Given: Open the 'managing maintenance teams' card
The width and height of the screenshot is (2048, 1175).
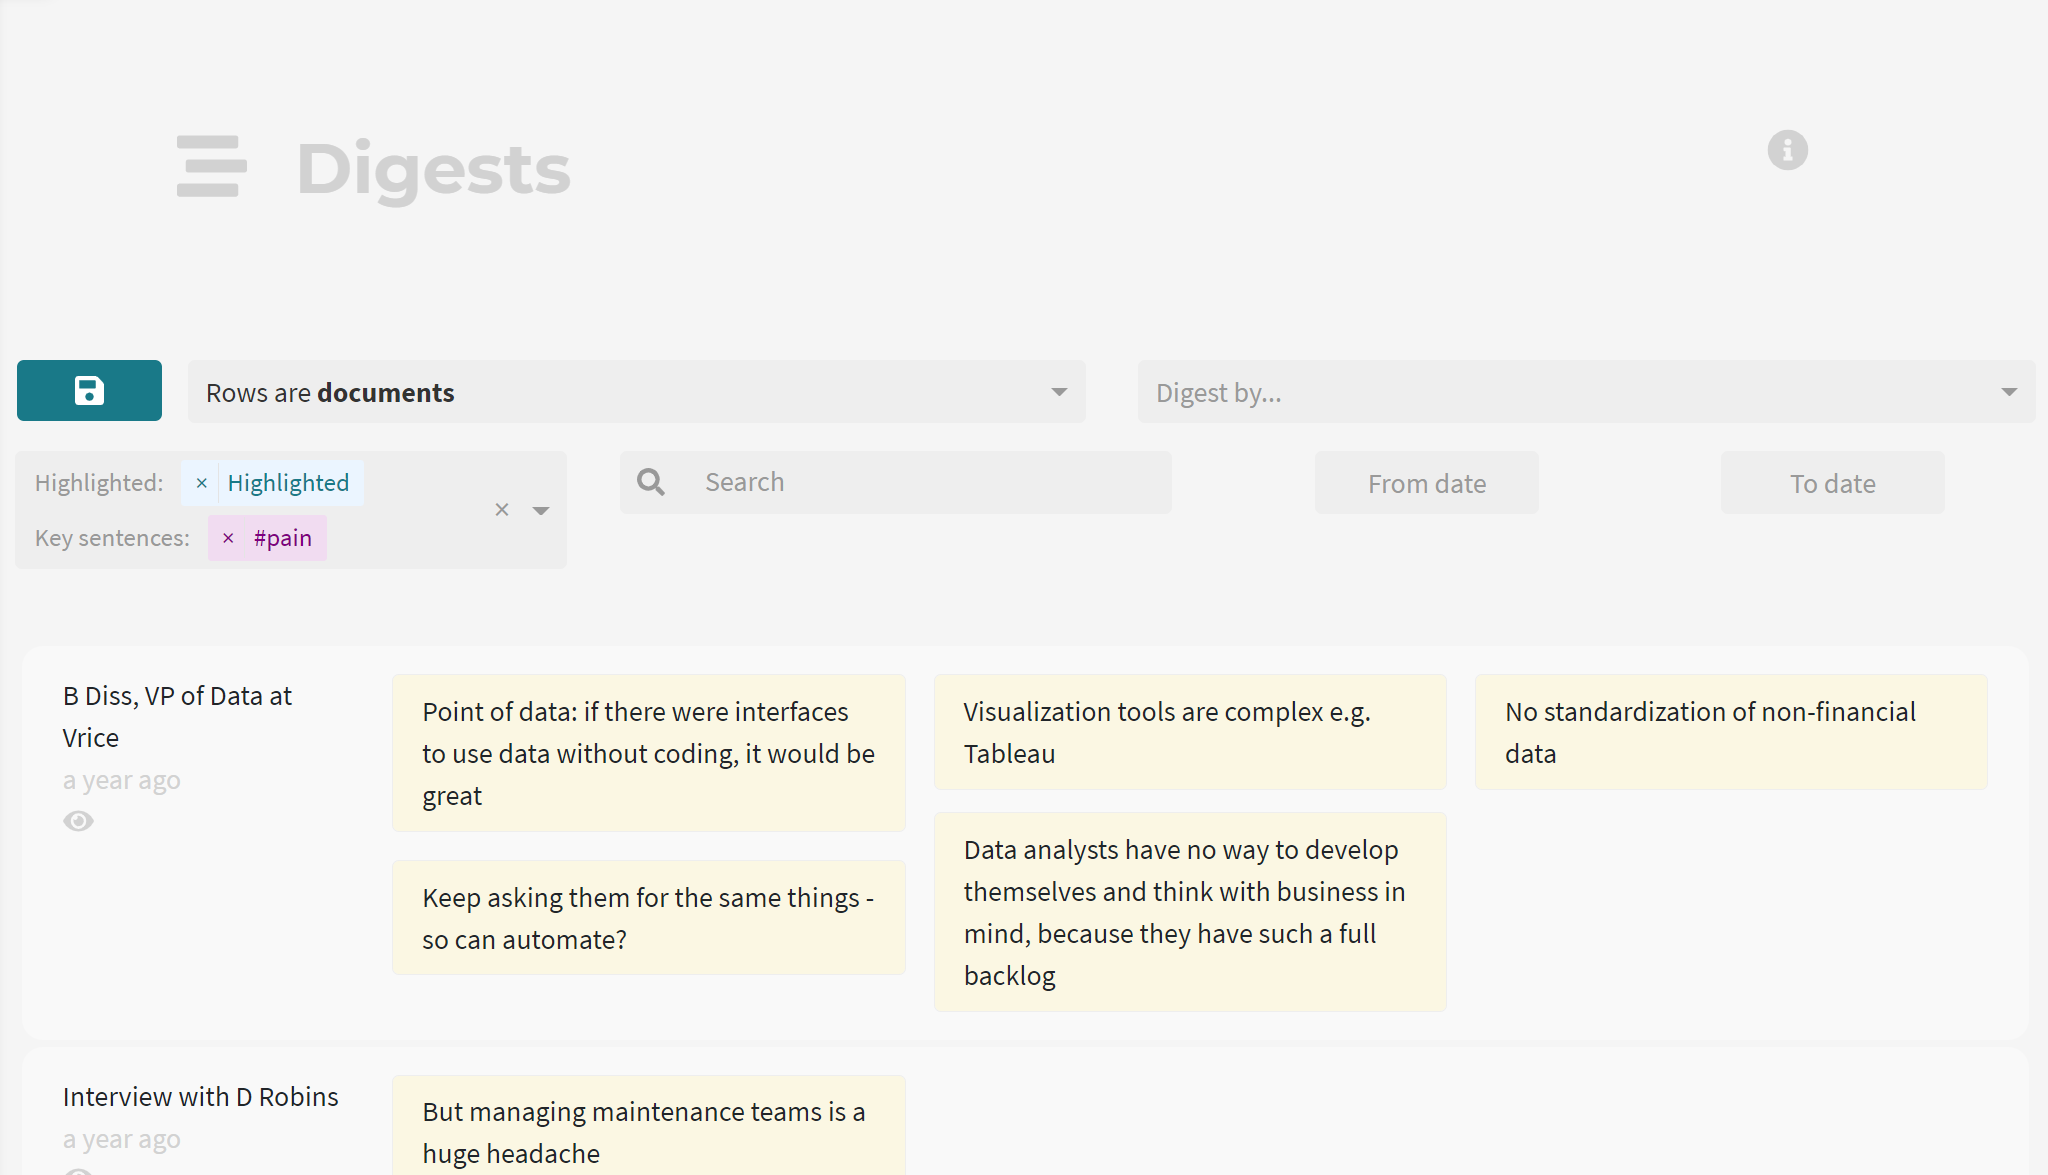Looking at the screenshot, I should 649,1127.
